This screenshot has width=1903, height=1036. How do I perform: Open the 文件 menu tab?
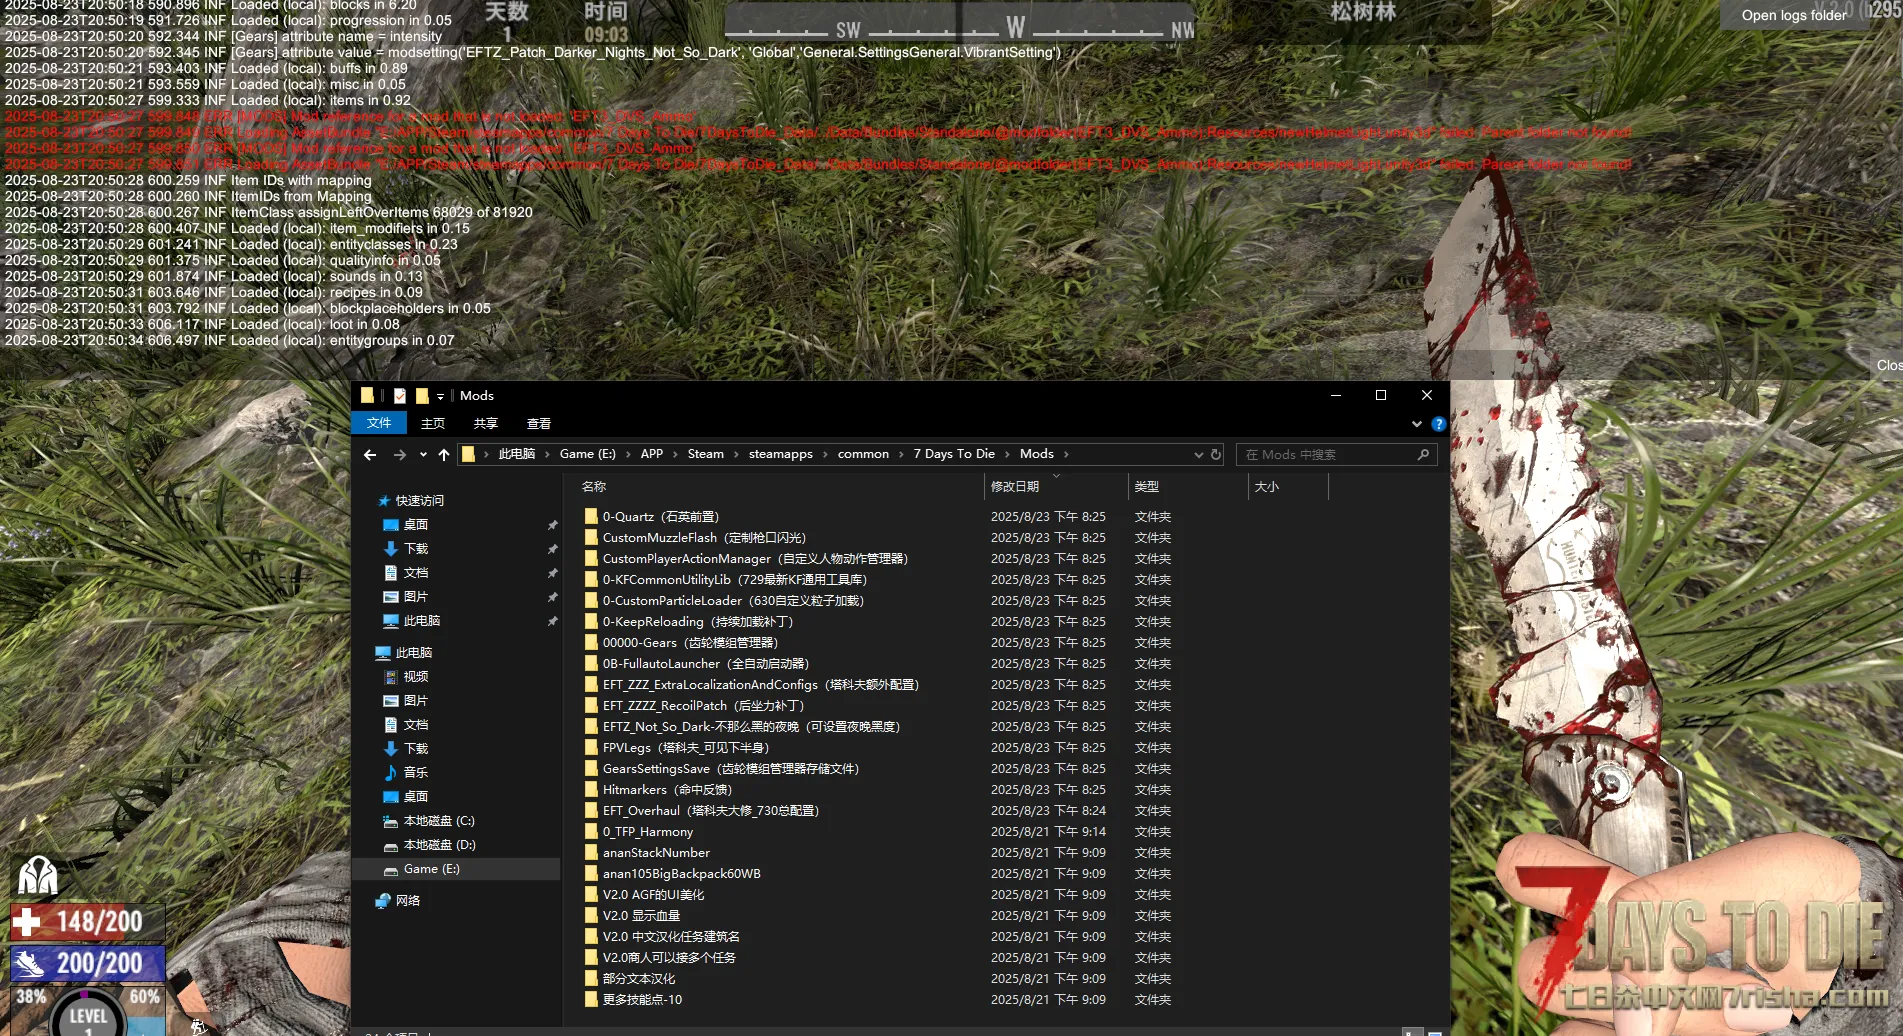(379, 423)
